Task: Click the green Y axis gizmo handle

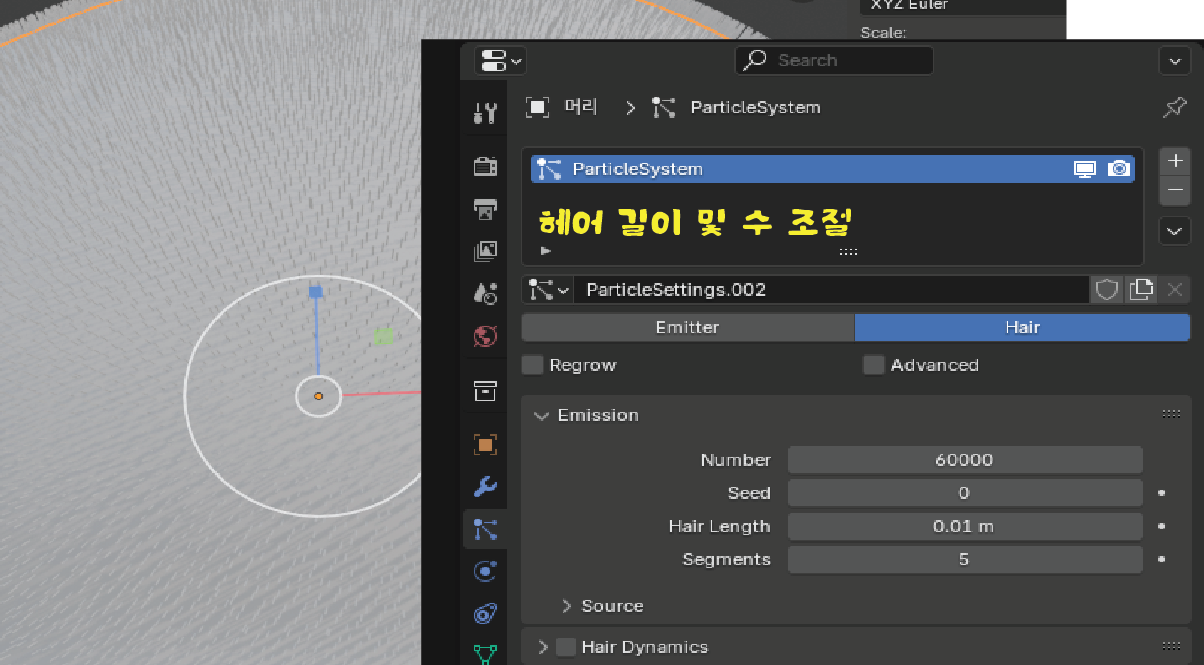Action: [x=383, y=335]
